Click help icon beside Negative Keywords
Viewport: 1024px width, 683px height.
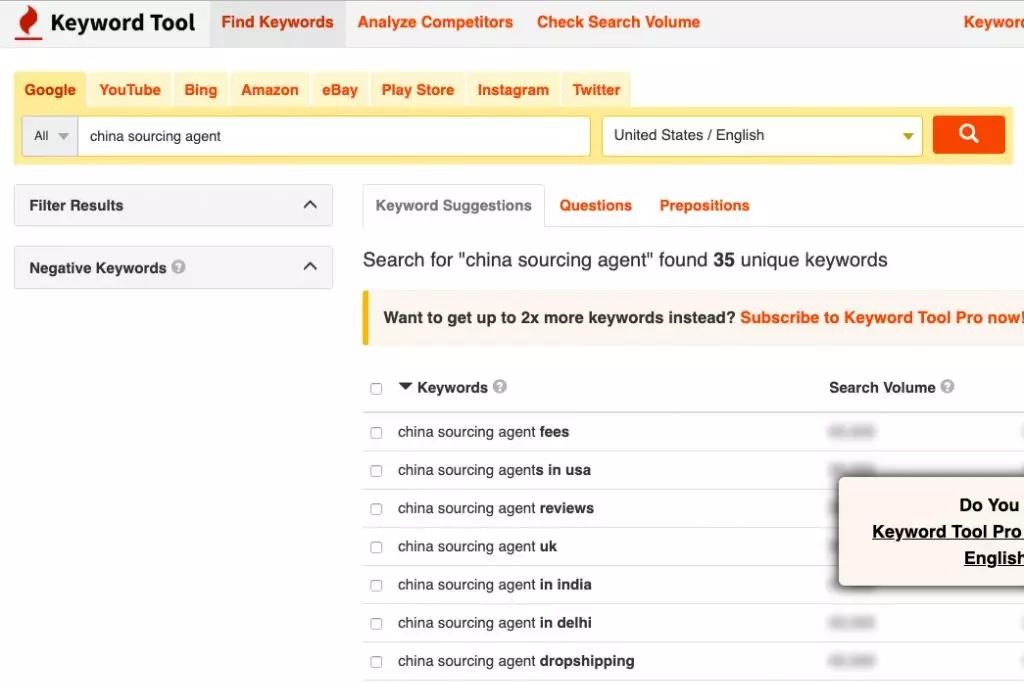[x=178, y=267]
